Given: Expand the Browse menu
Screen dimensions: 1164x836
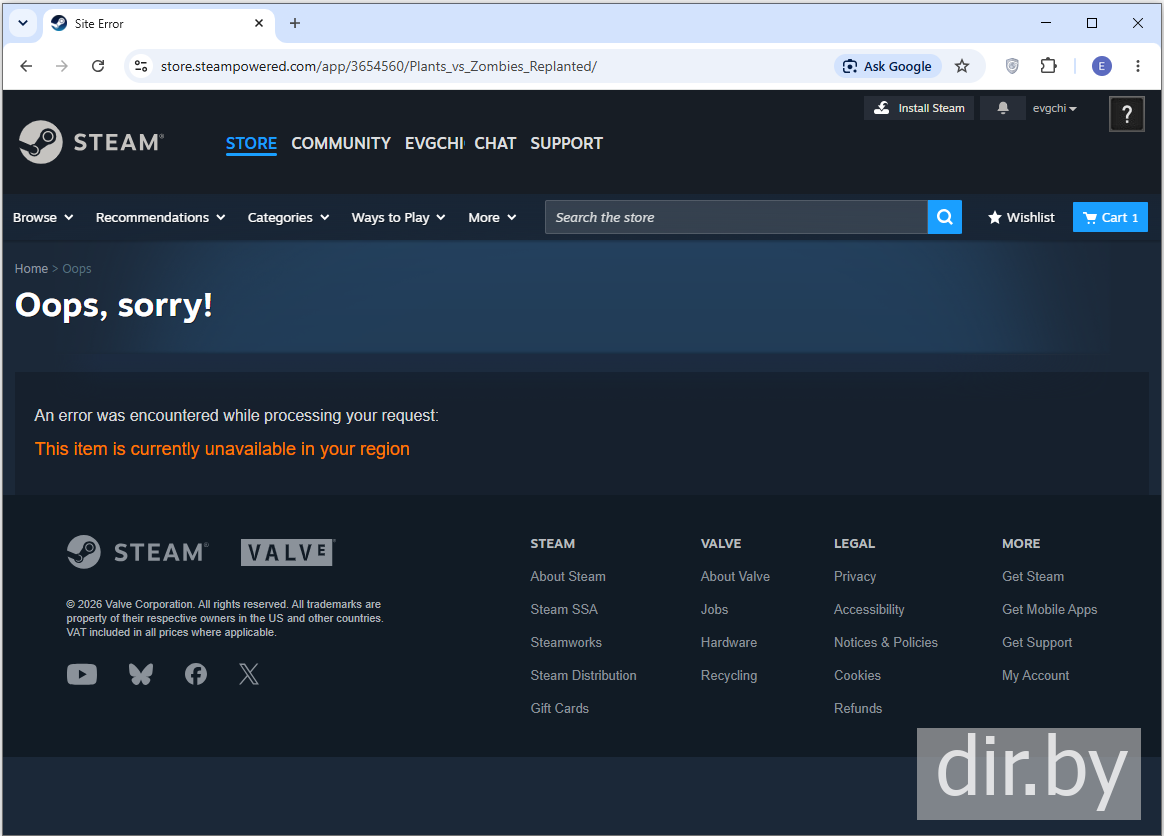Looking at the screenshot, I should click(43, 218).
